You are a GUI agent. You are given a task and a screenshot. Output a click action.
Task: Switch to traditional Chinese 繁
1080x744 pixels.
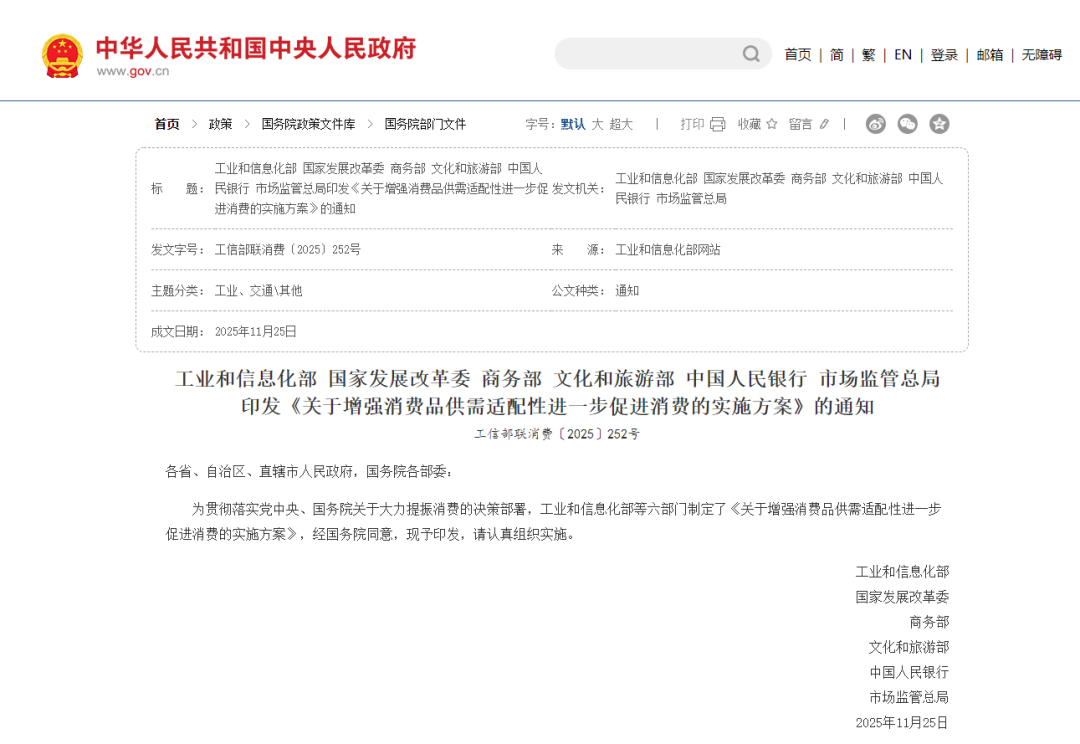point(869,54)
